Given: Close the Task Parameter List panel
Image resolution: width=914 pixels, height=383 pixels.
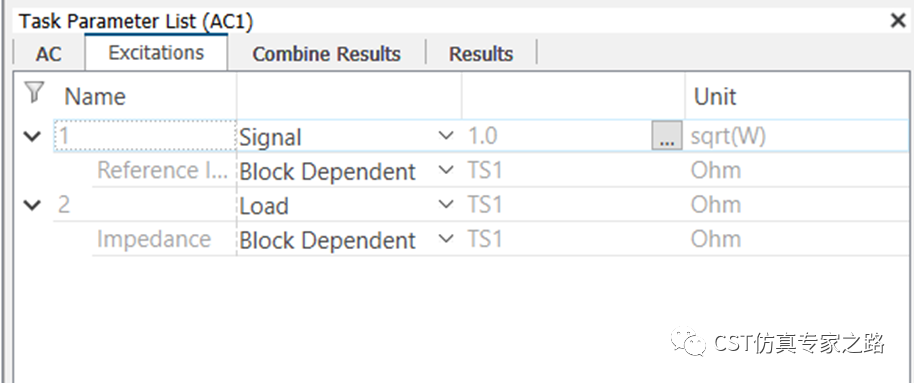Looking at the screenshot, I should coord(898,21).
